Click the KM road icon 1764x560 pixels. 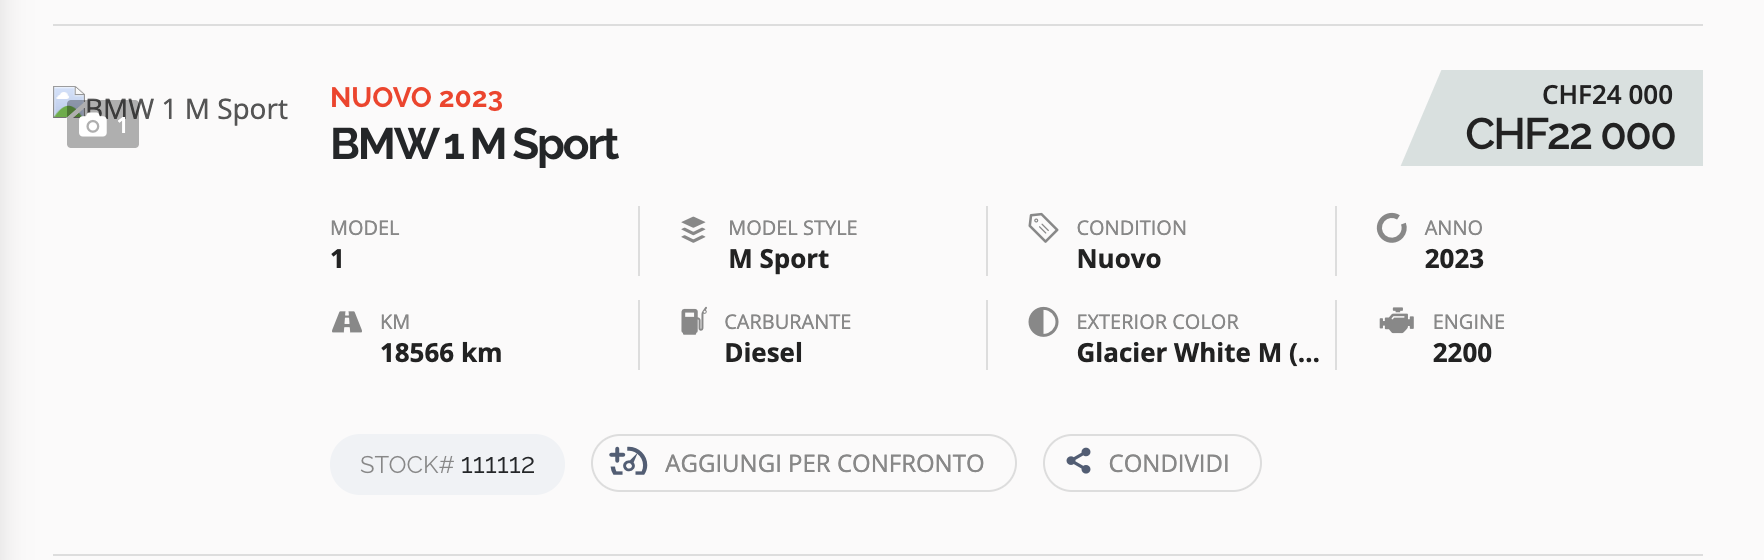click(x=346, y=322)
